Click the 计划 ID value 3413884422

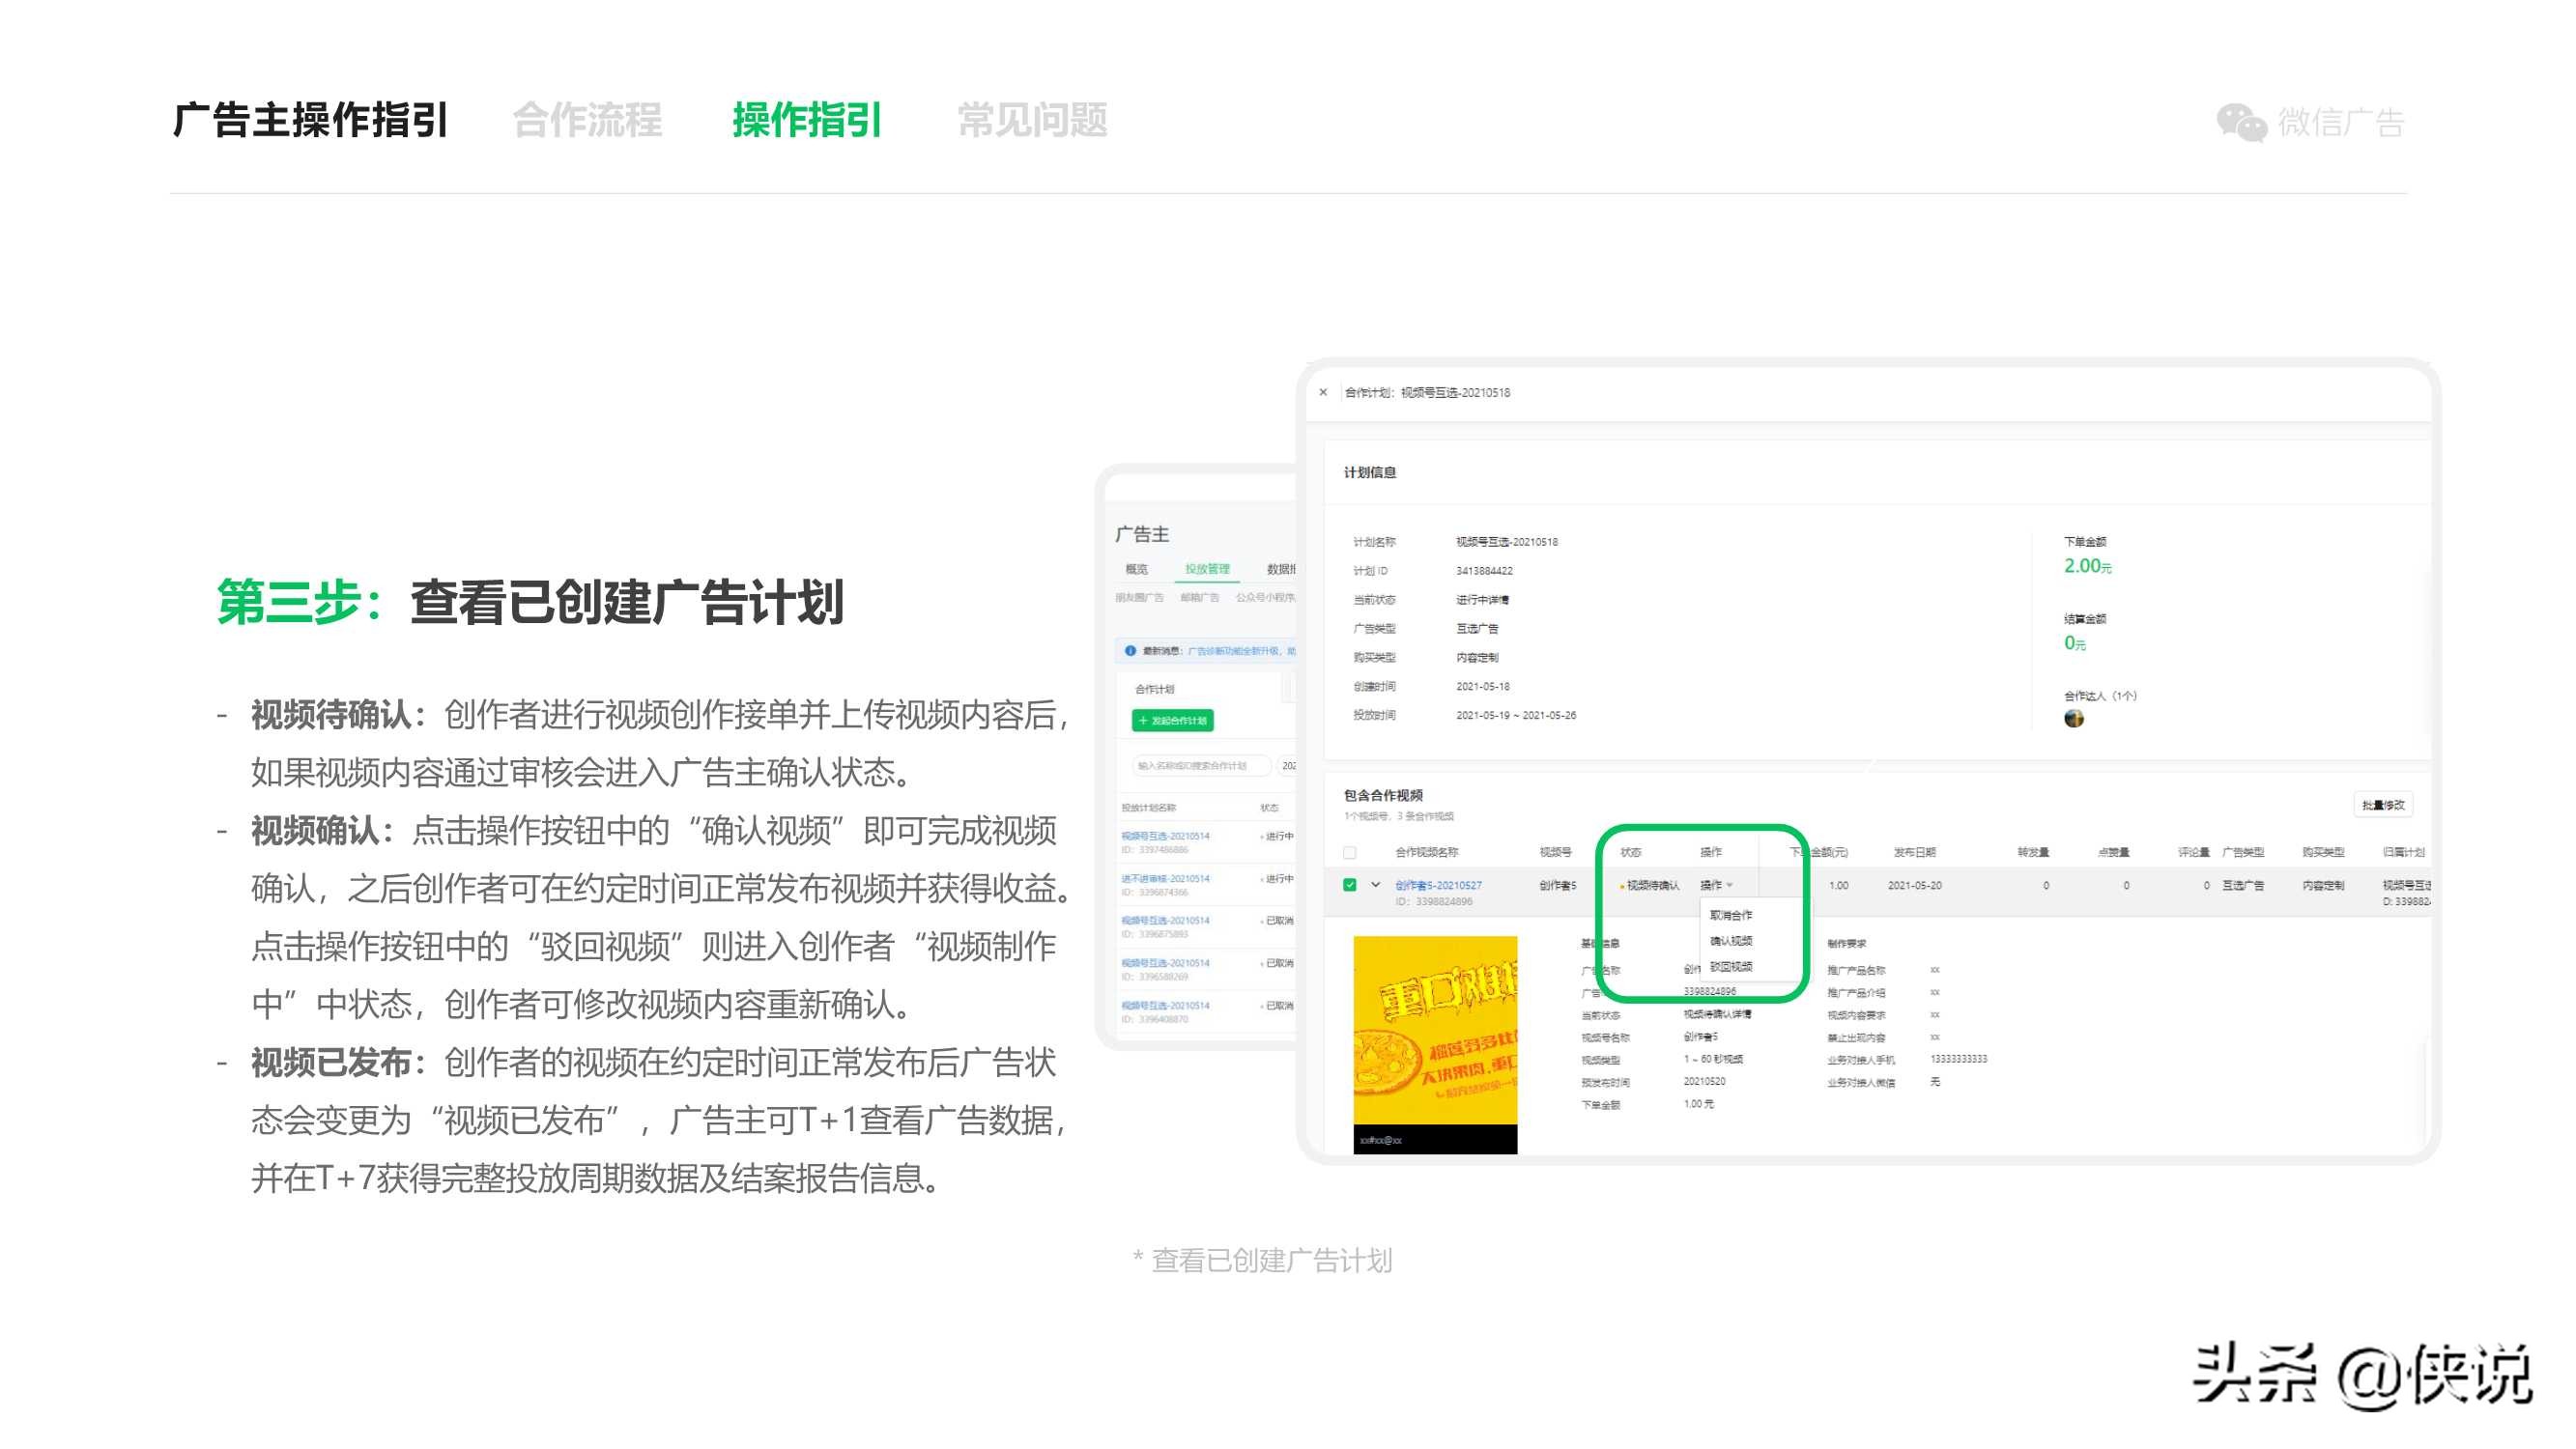(x=1484, y=571)
